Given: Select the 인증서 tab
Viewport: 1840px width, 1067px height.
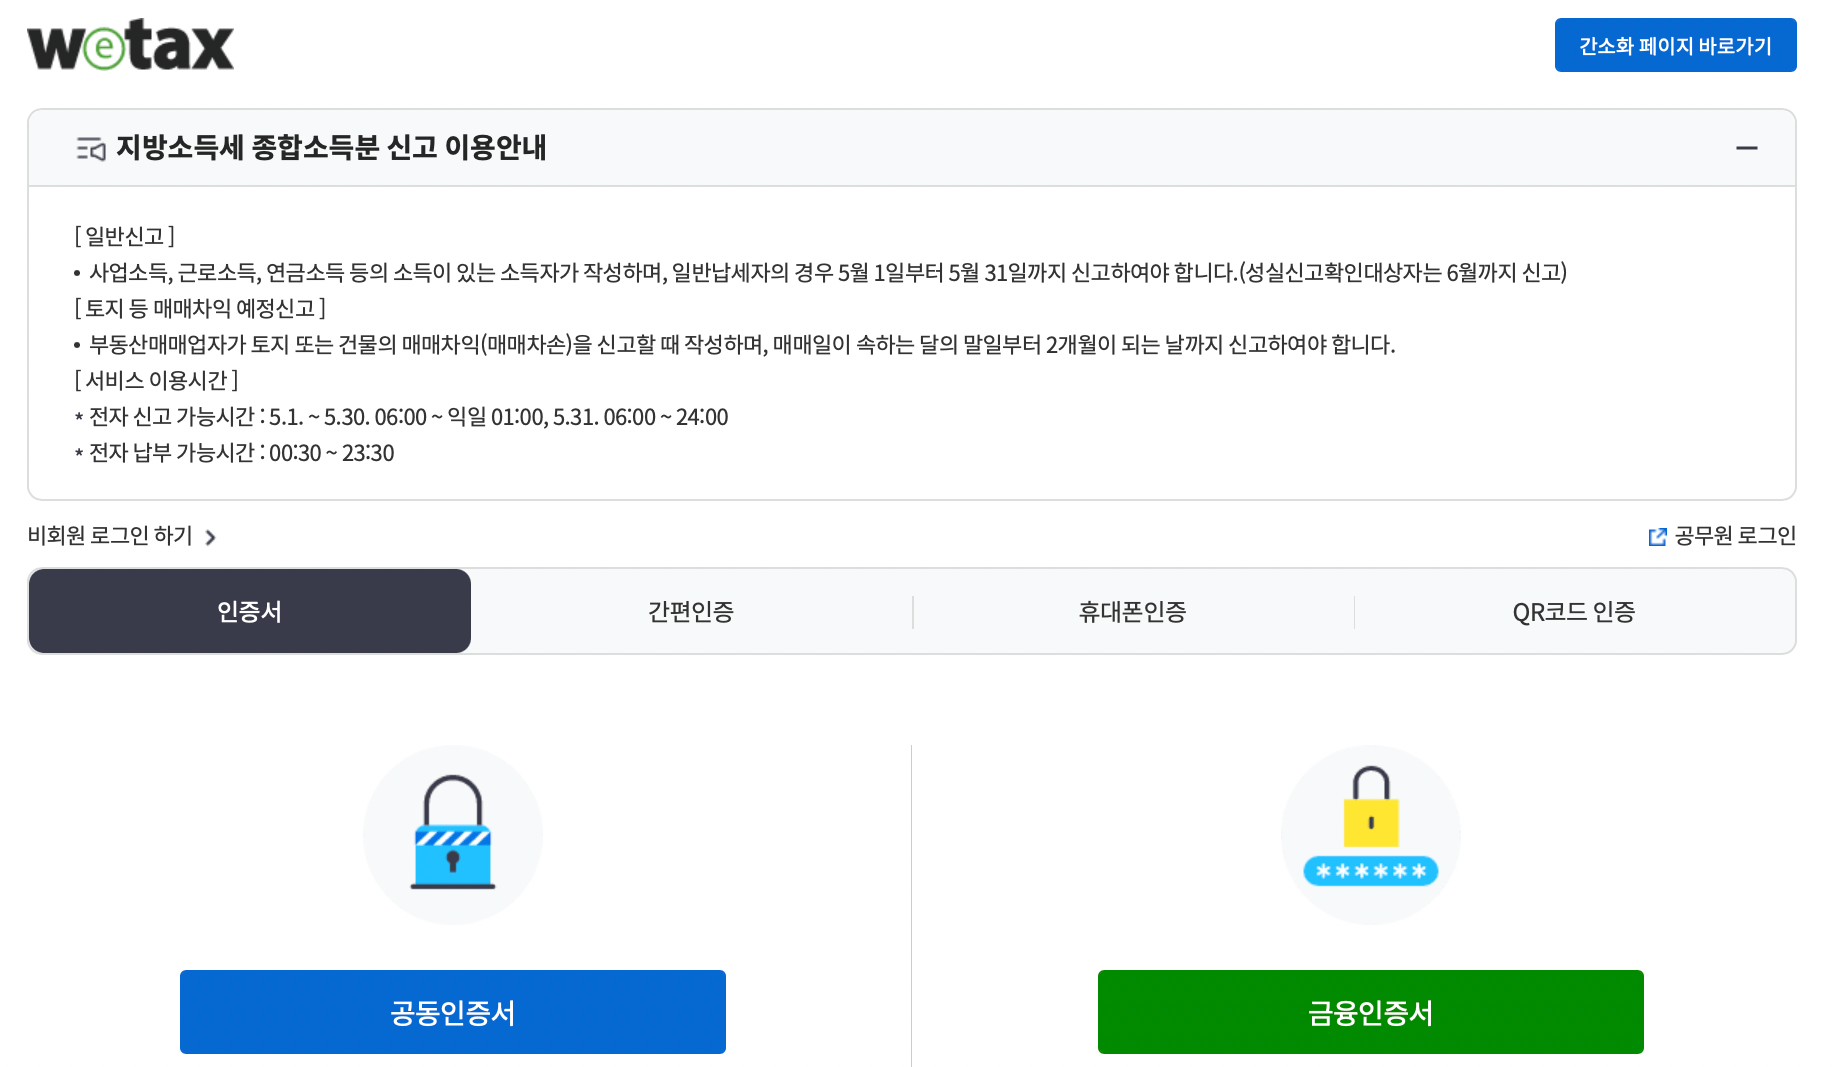Looking at the screenshot, I should pos(249,611).
